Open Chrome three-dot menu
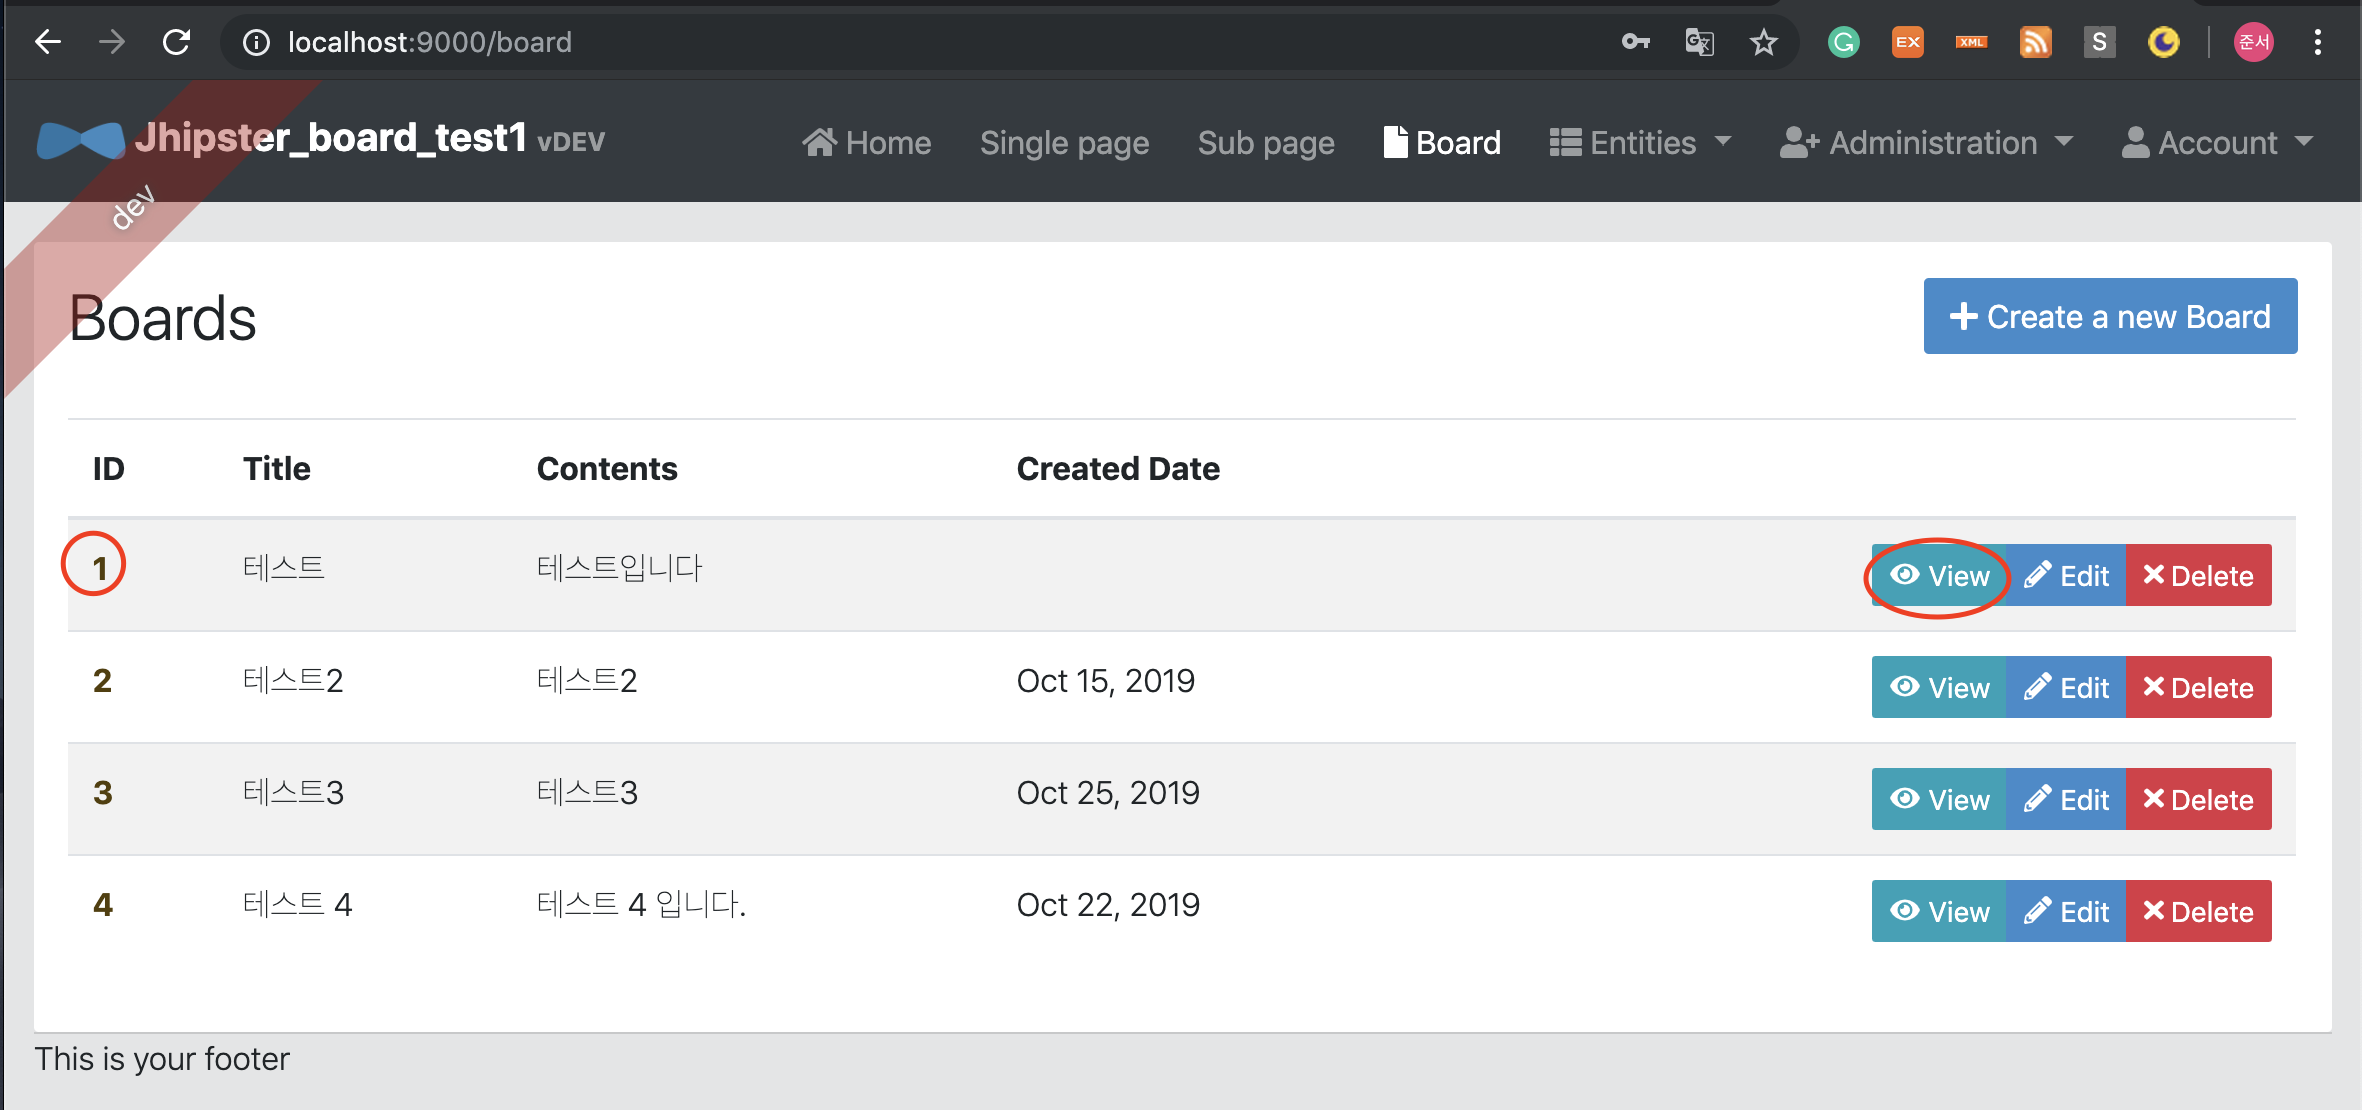 tap(2317, 42)
